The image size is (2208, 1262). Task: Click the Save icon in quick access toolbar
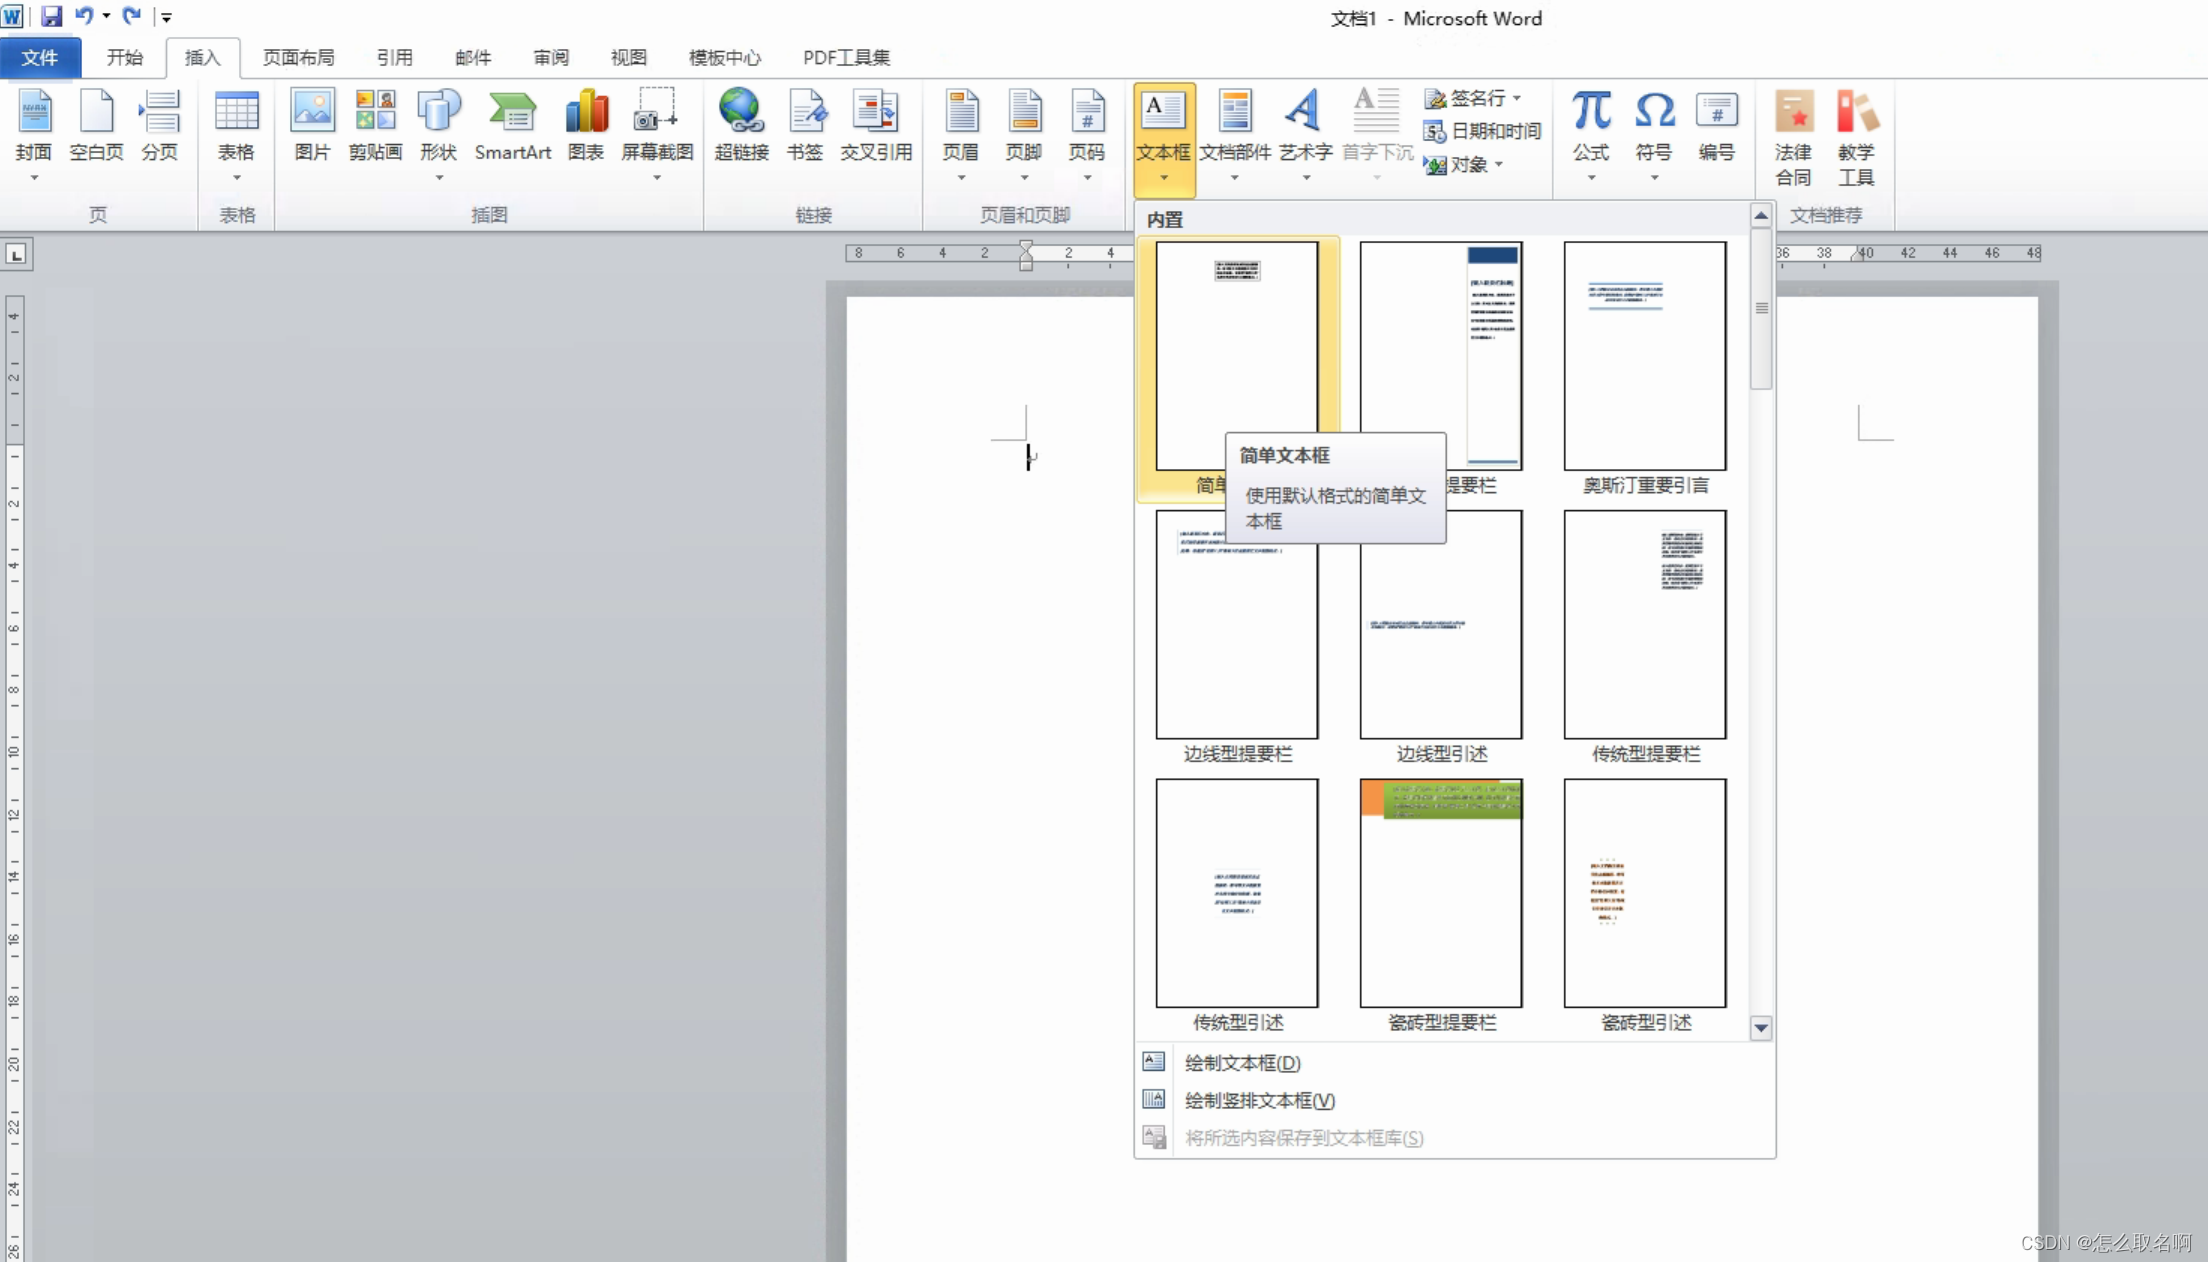click(x=51, y=16)
